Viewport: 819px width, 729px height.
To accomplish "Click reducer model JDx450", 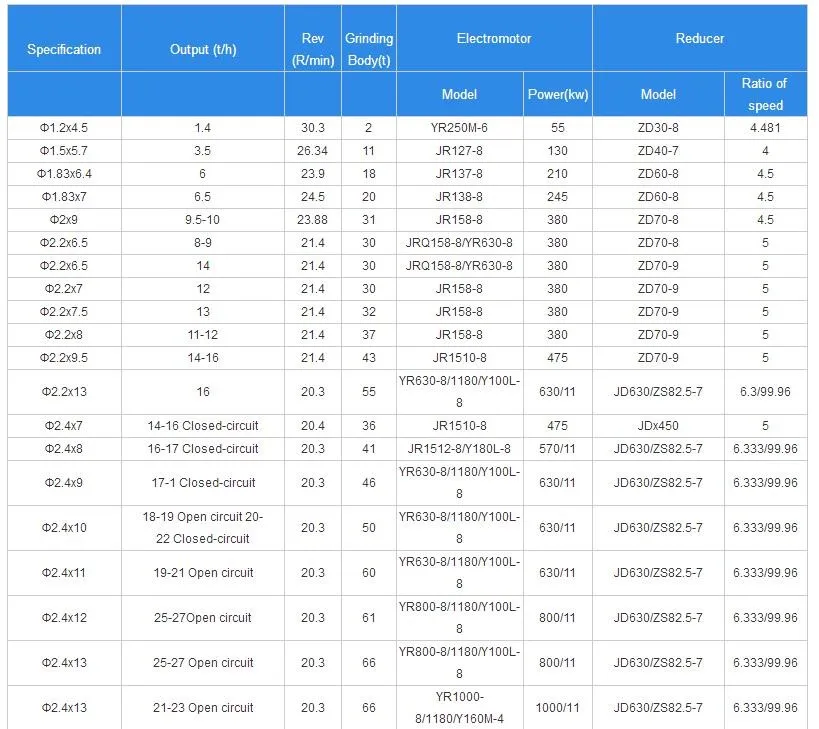I will pos(658,426).
